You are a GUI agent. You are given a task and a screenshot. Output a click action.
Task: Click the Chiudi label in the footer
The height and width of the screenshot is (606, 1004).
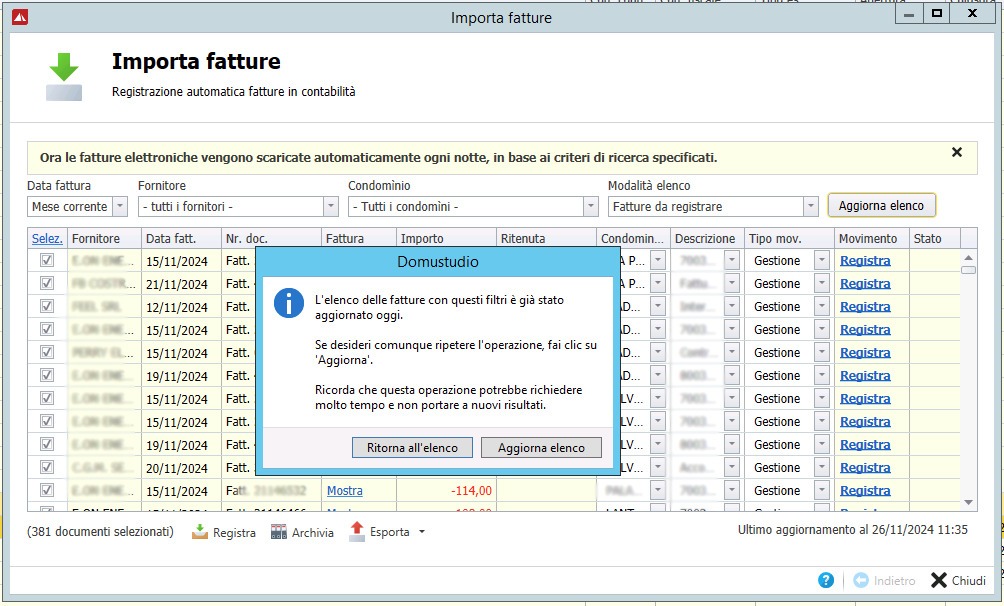click(968, 580)
